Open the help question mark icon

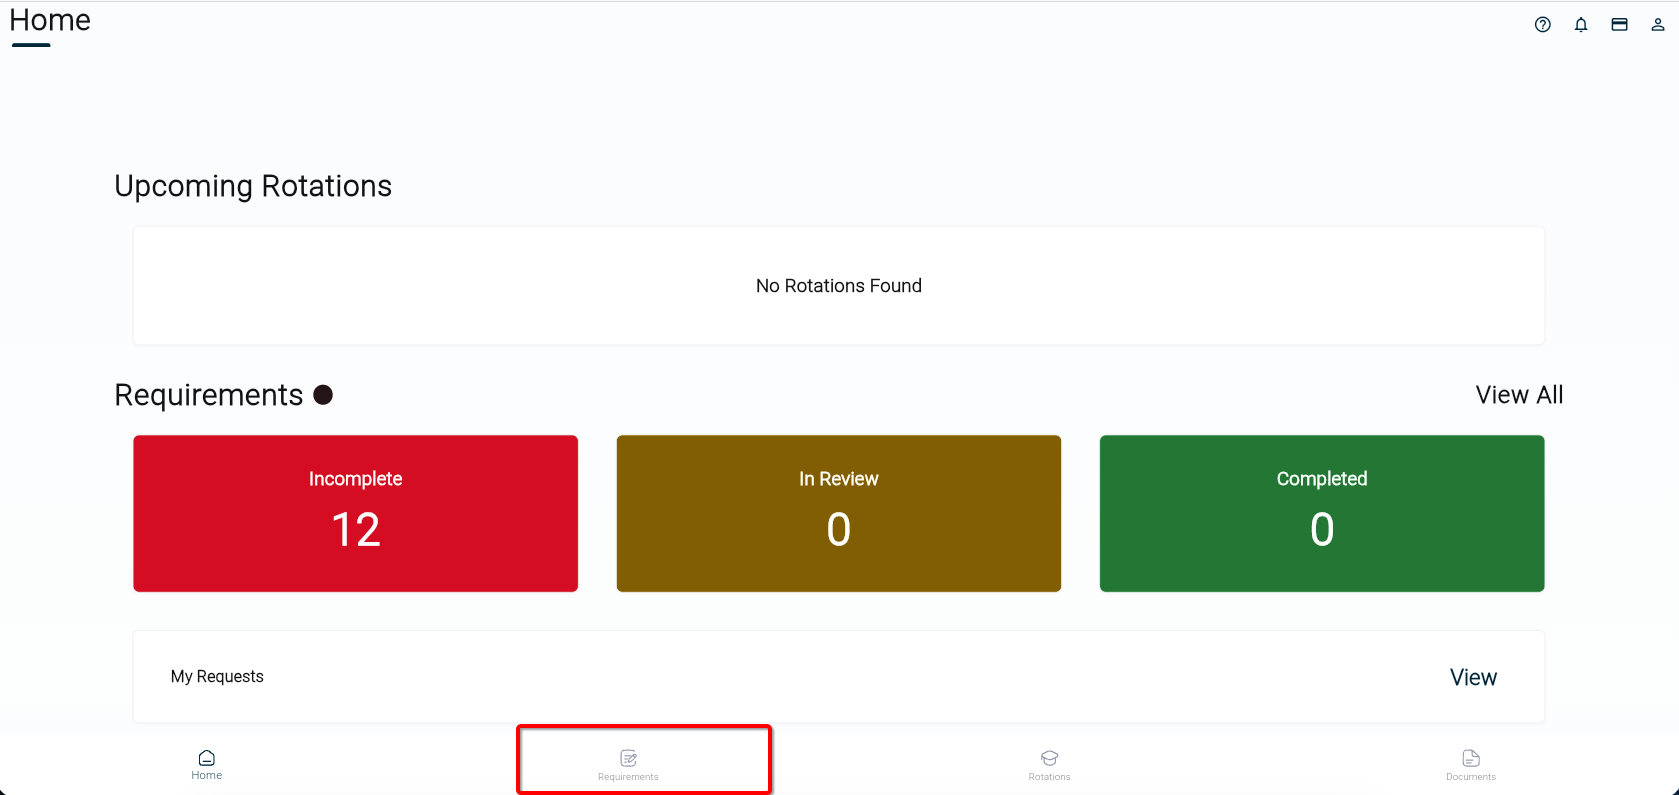click(1542, 25)
